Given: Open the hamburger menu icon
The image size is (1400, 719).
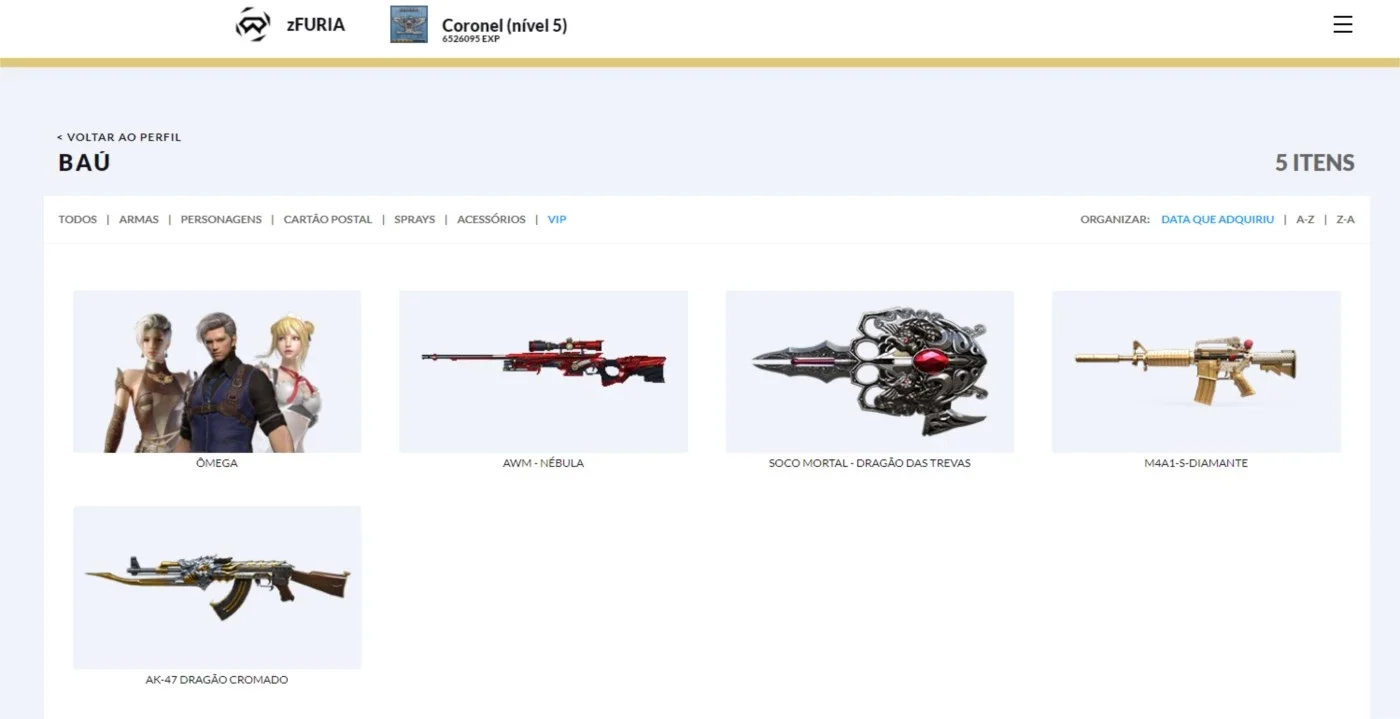Looking at the screenshot, I should (1342, 25).
